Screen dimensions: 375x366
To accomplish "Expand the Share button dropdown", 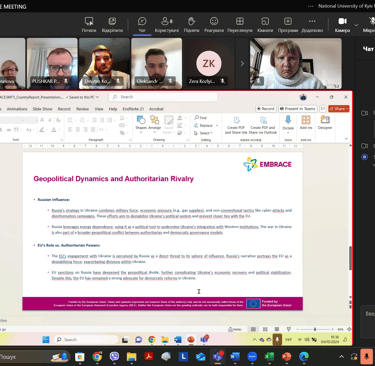I will click(347, 109).
